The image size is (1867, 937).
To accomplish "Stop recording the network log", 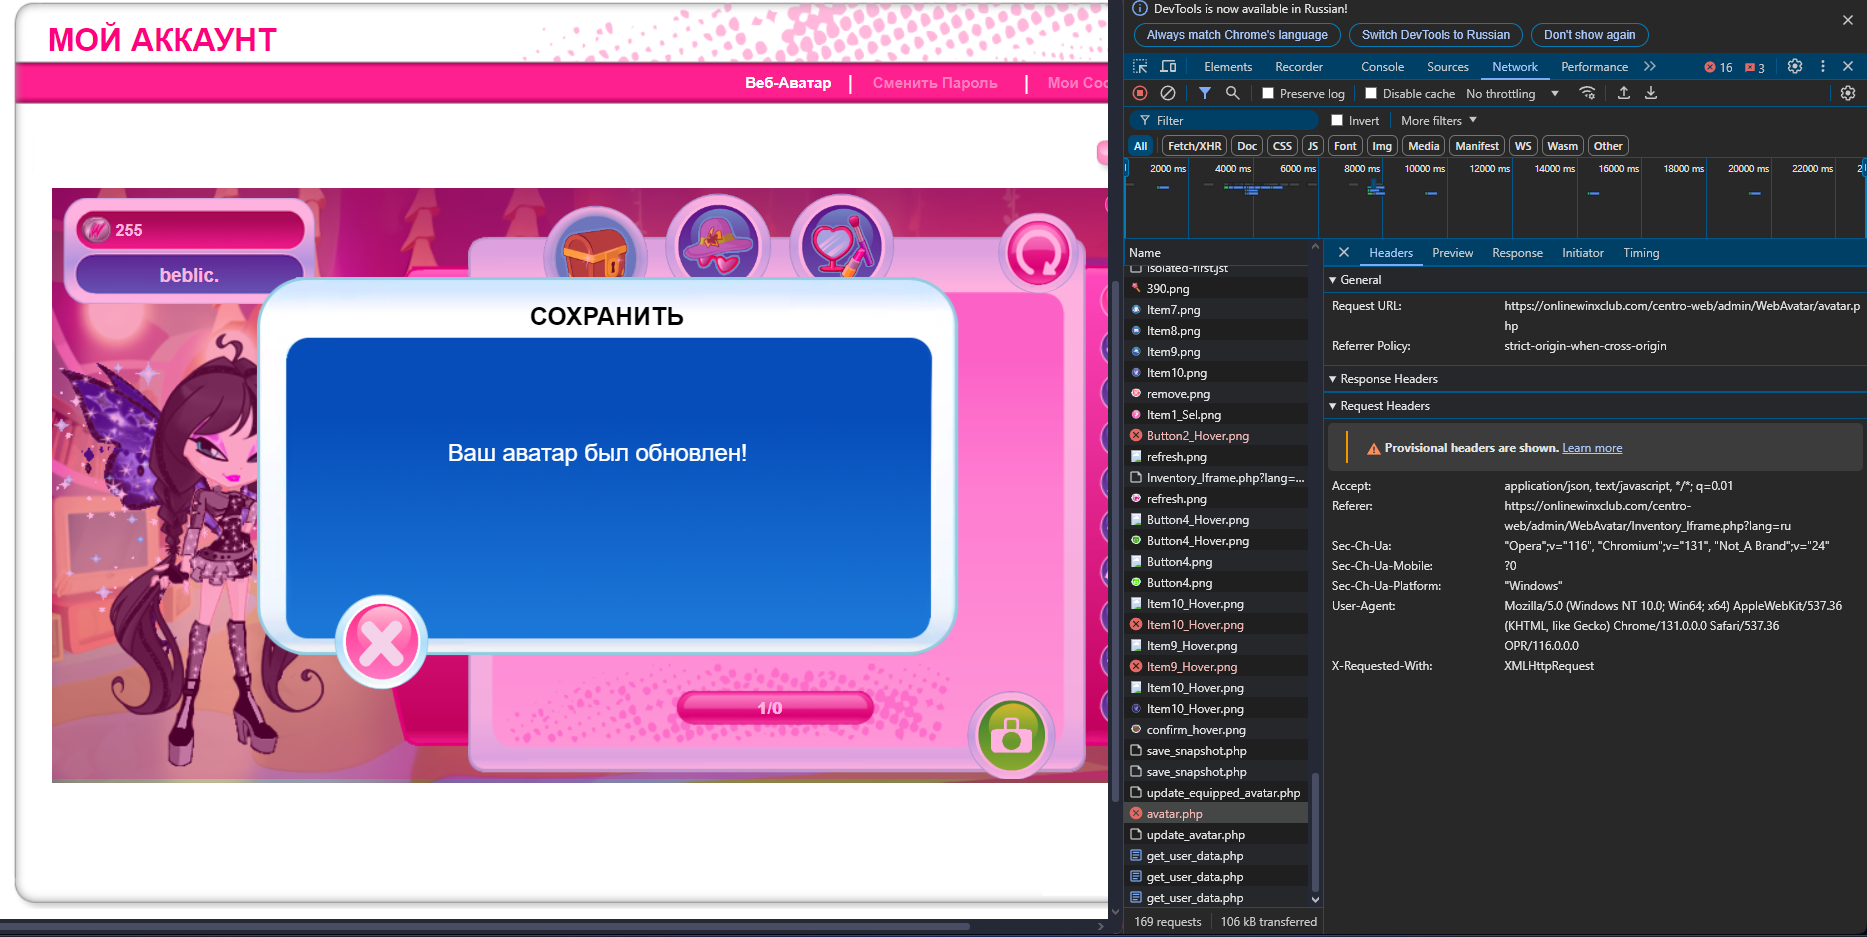I will click(1140, 93).
